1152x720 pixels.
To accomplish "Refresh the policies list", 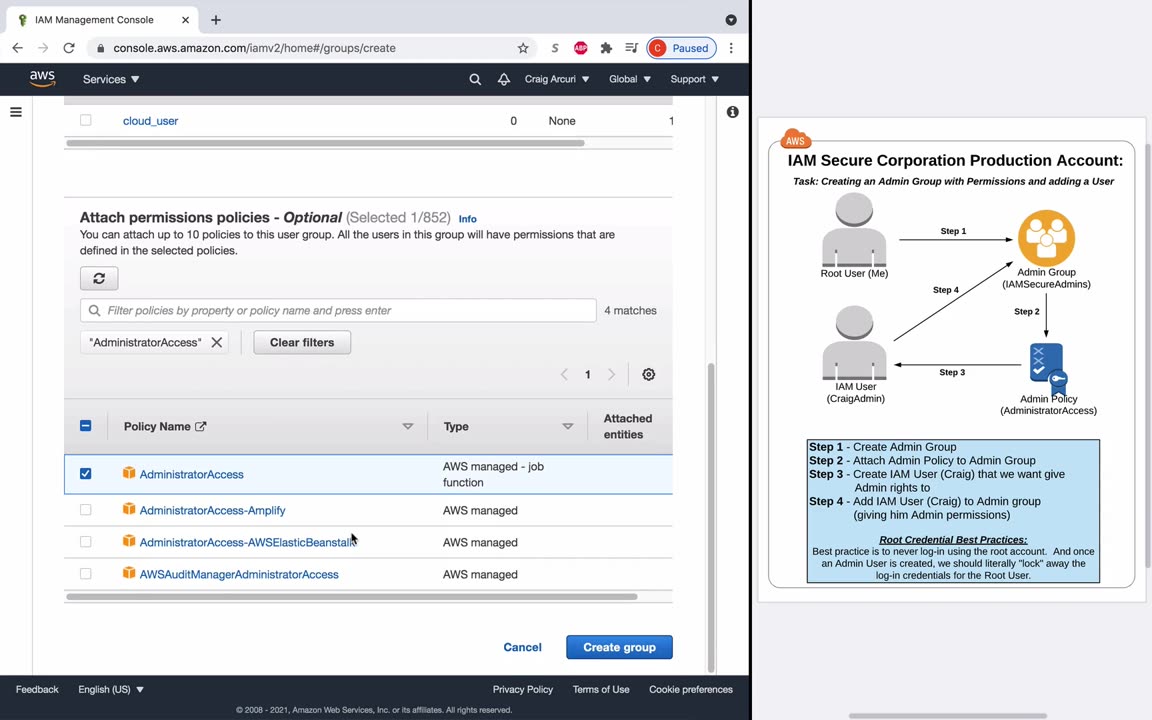I will 99,278.
